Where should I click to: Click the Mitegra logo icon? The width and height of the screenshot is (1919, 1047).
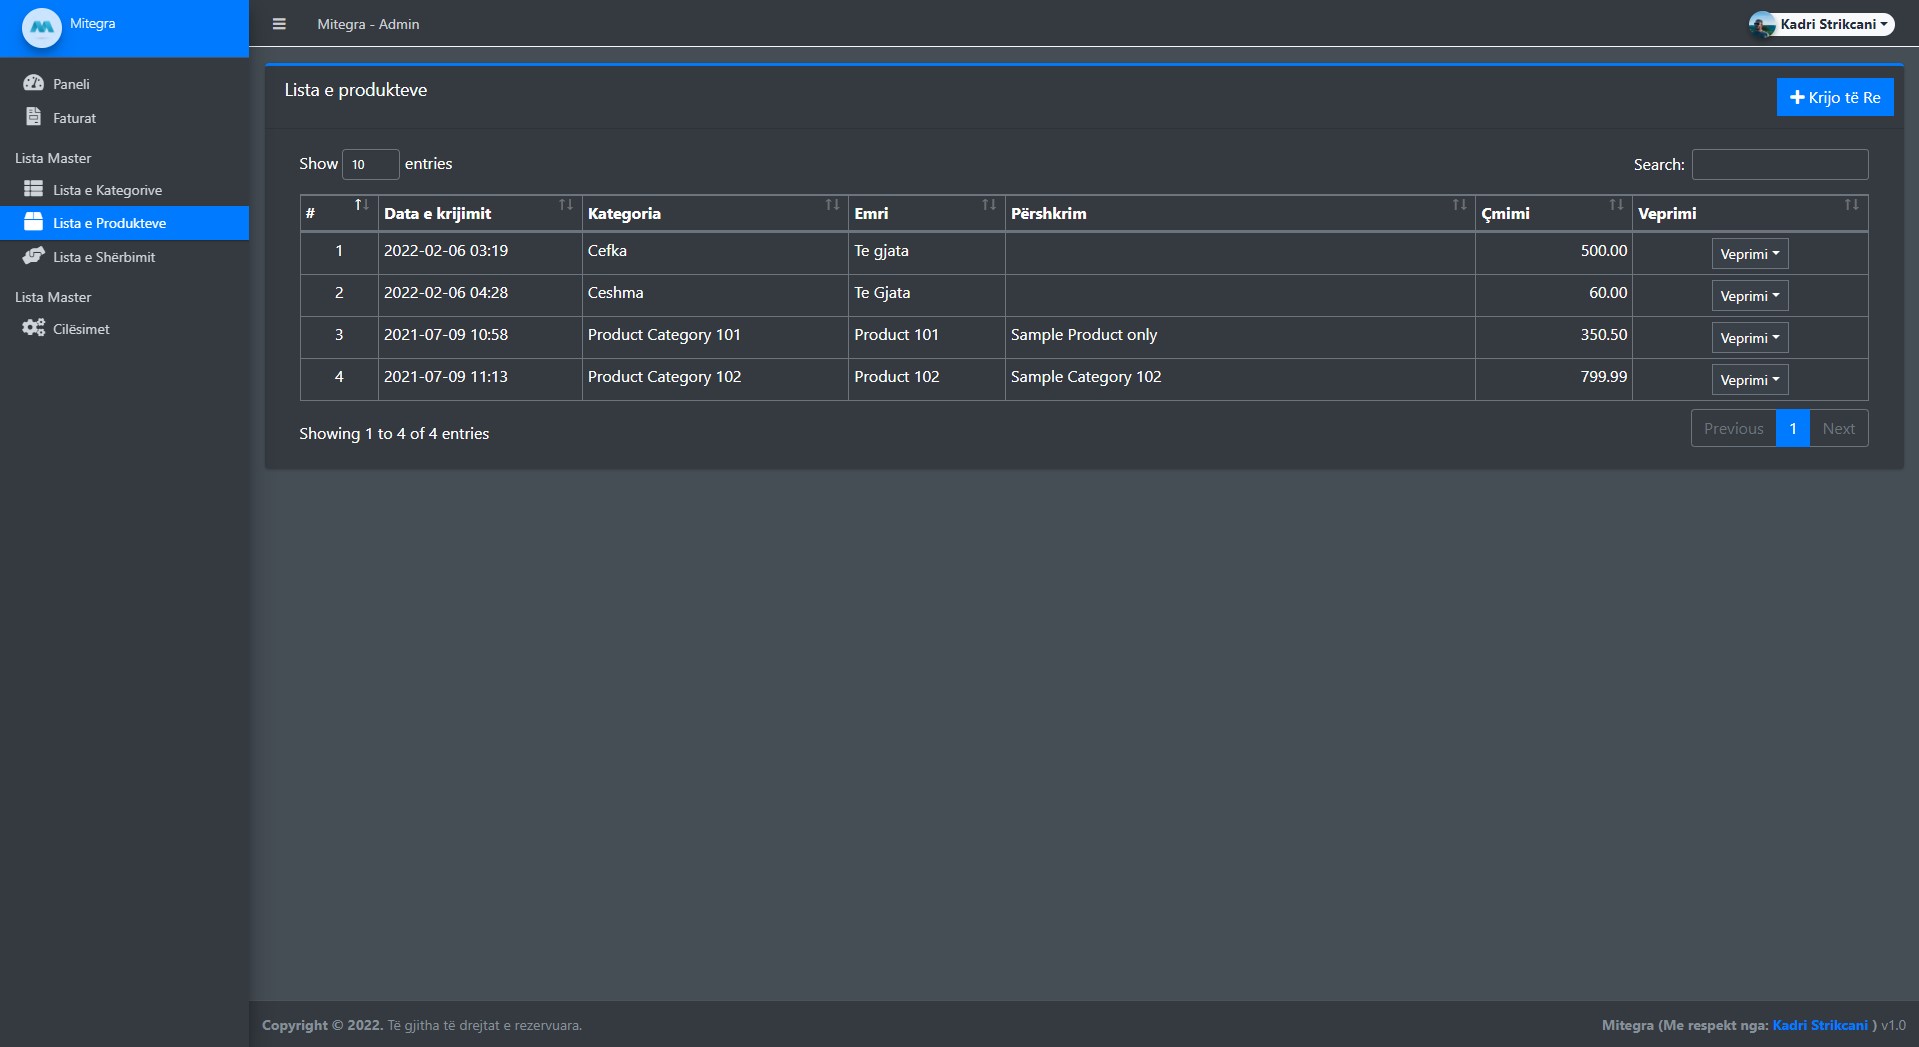click(x=42, y=27)
